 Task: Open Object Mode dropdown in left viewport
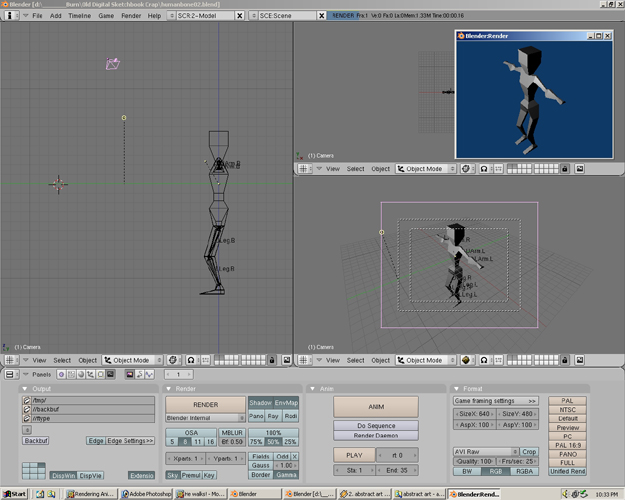132,360
